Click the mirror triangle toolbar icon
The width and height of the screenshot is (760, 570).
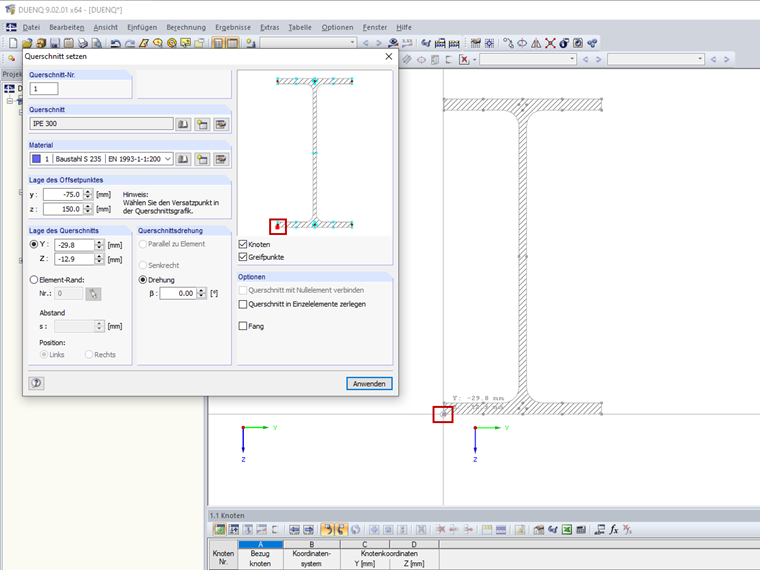pos(536,43)
